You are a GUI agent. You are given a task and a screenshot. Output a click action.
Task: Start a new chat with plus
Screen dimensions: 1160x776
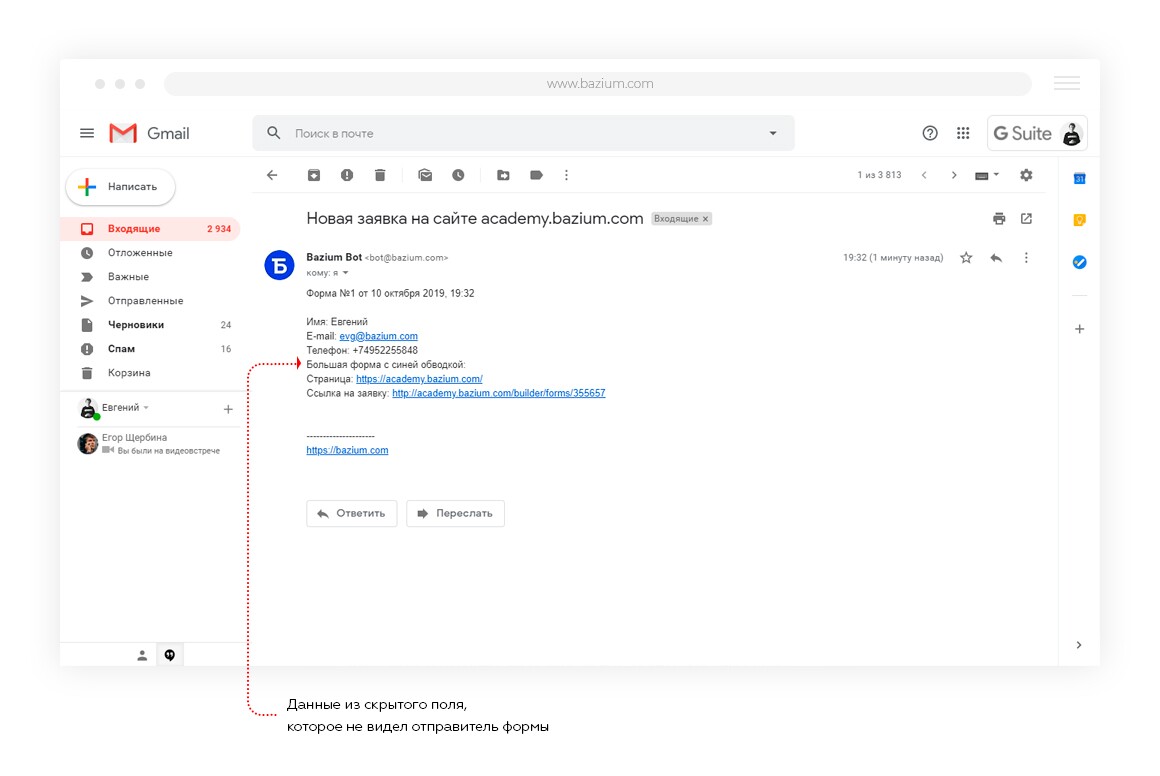[228, 409]
